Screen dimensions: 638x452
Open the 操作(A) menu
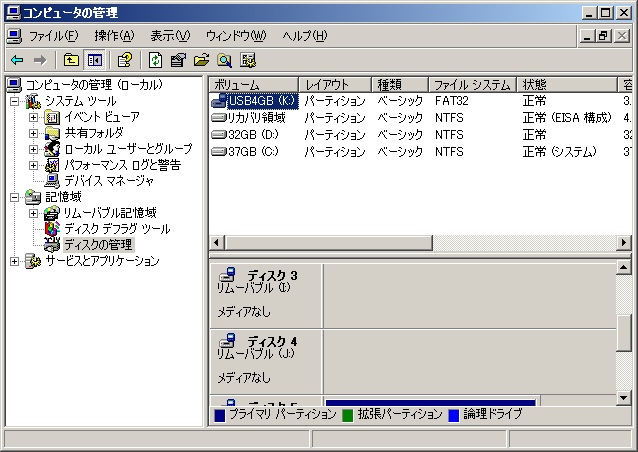tap(114, 36)
